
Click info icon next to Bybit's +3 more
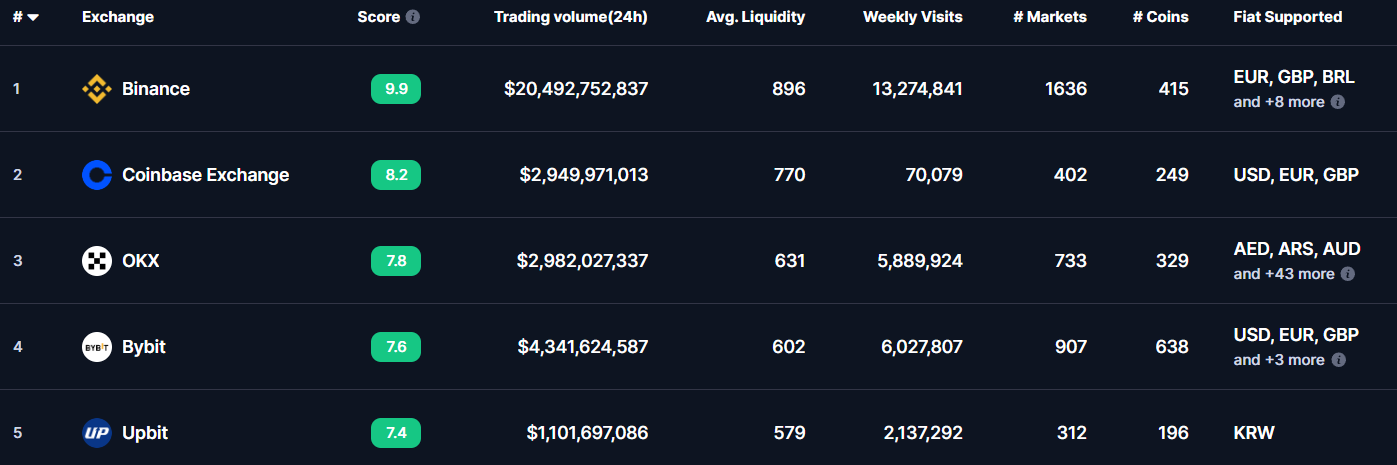[1338, 360]
